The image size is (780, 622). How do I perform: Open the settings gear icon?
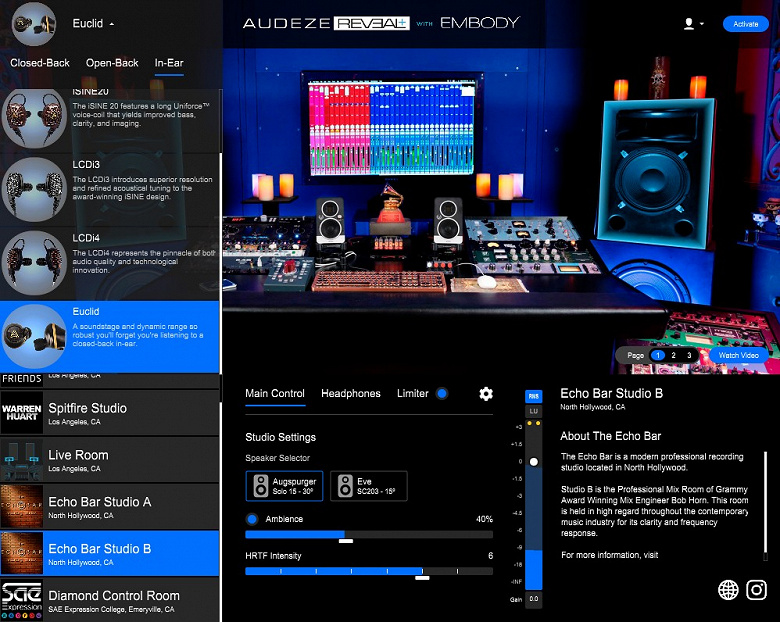[x=486, y=394]
